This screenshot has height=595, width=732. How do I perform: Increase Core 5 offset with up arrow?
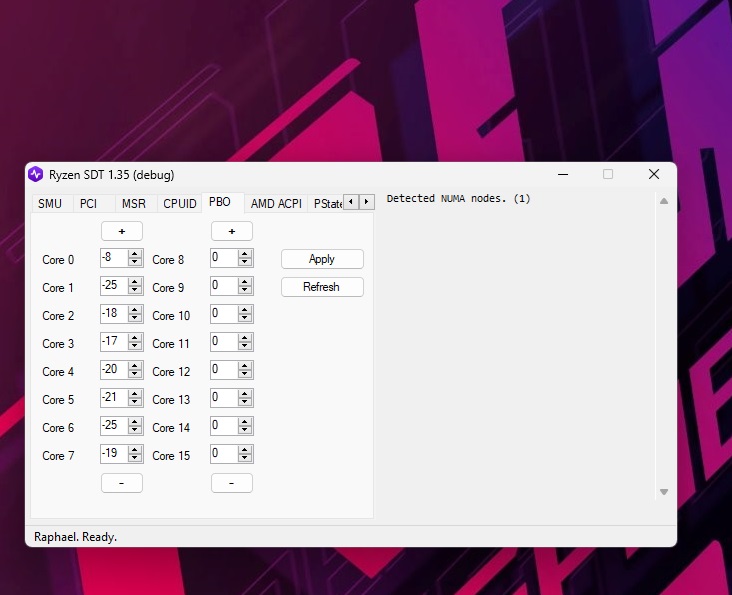point(135,393)
